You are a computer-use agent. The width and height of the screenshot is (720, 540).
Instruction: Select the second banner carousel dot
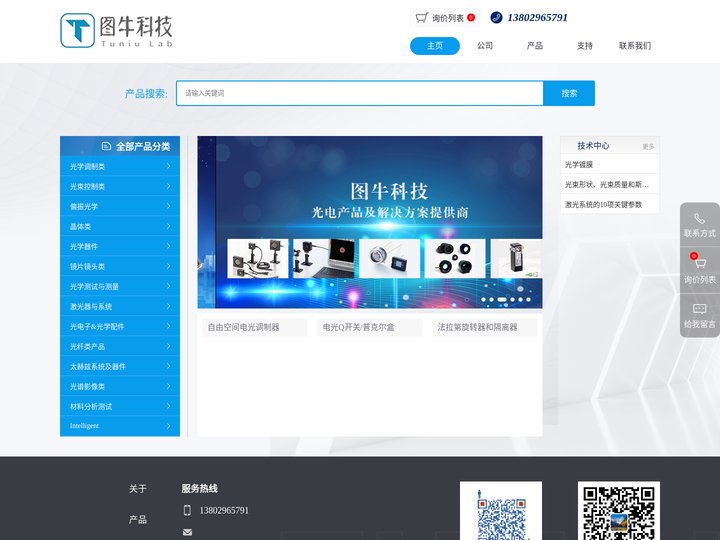(492, 299)
